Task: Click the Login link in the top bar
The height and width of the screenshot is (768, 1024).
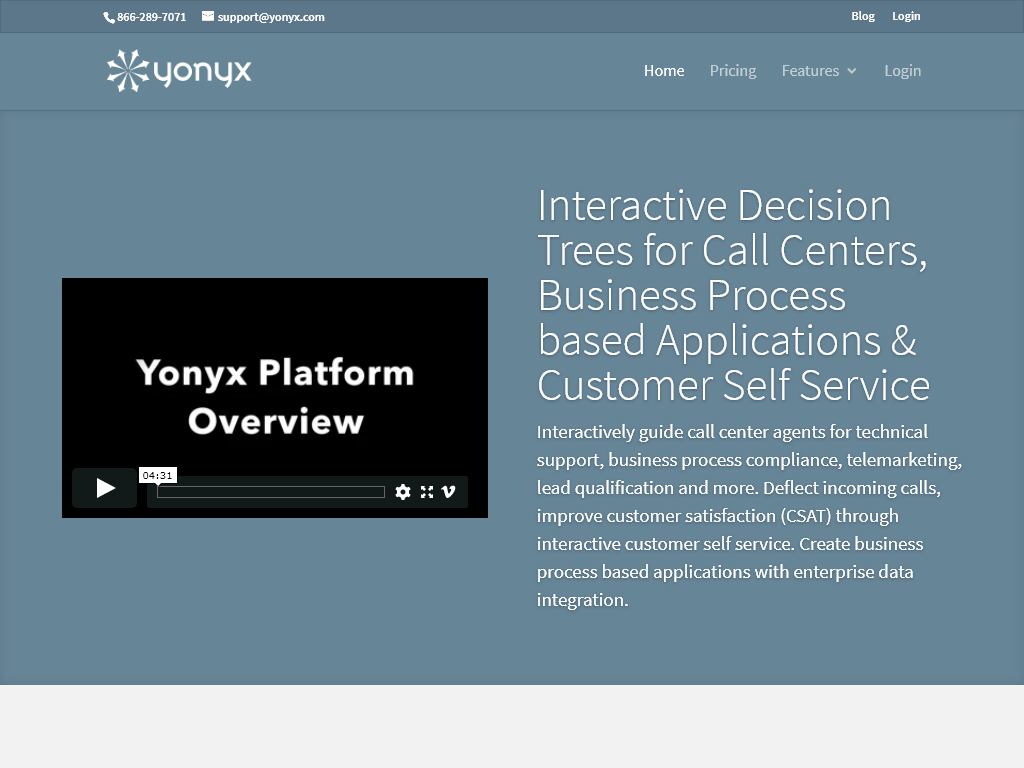Action: pos(906,16)
